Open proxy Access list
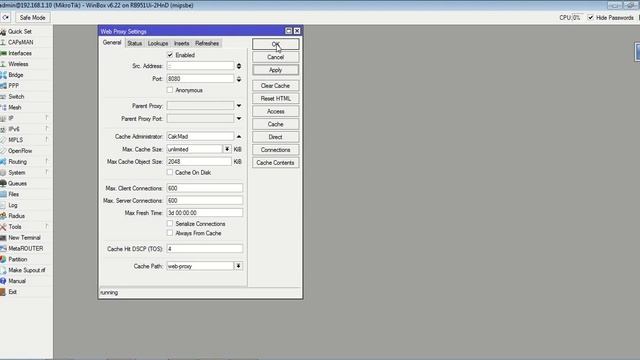 click(x=276, y=111)
